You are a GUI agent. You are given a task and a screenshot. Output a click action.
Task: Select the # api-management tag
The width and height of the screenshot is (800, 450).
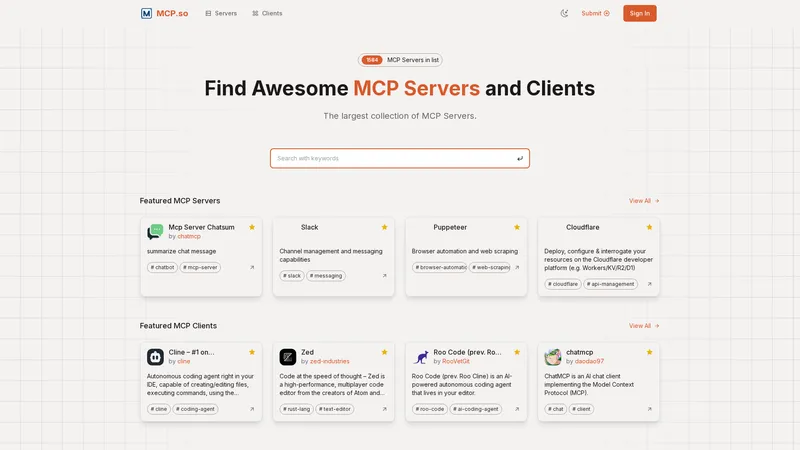point(610,284)
